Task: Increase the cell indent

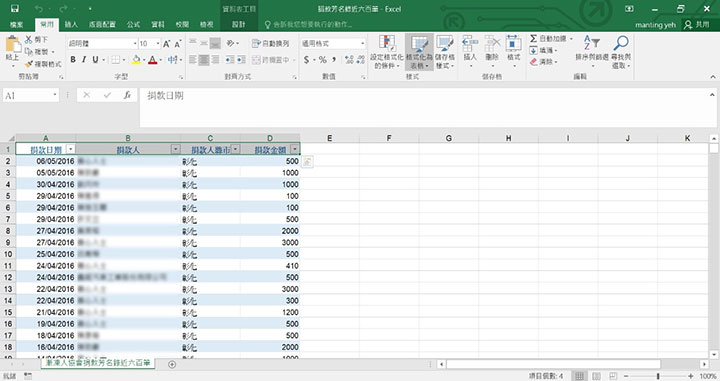Action: pos(241,60)
